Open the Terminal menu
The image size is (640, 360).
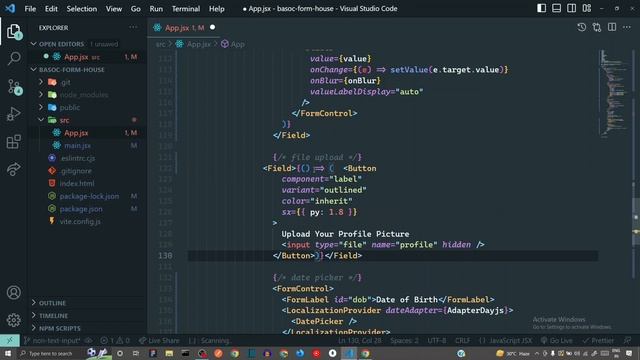pos(186,9)
